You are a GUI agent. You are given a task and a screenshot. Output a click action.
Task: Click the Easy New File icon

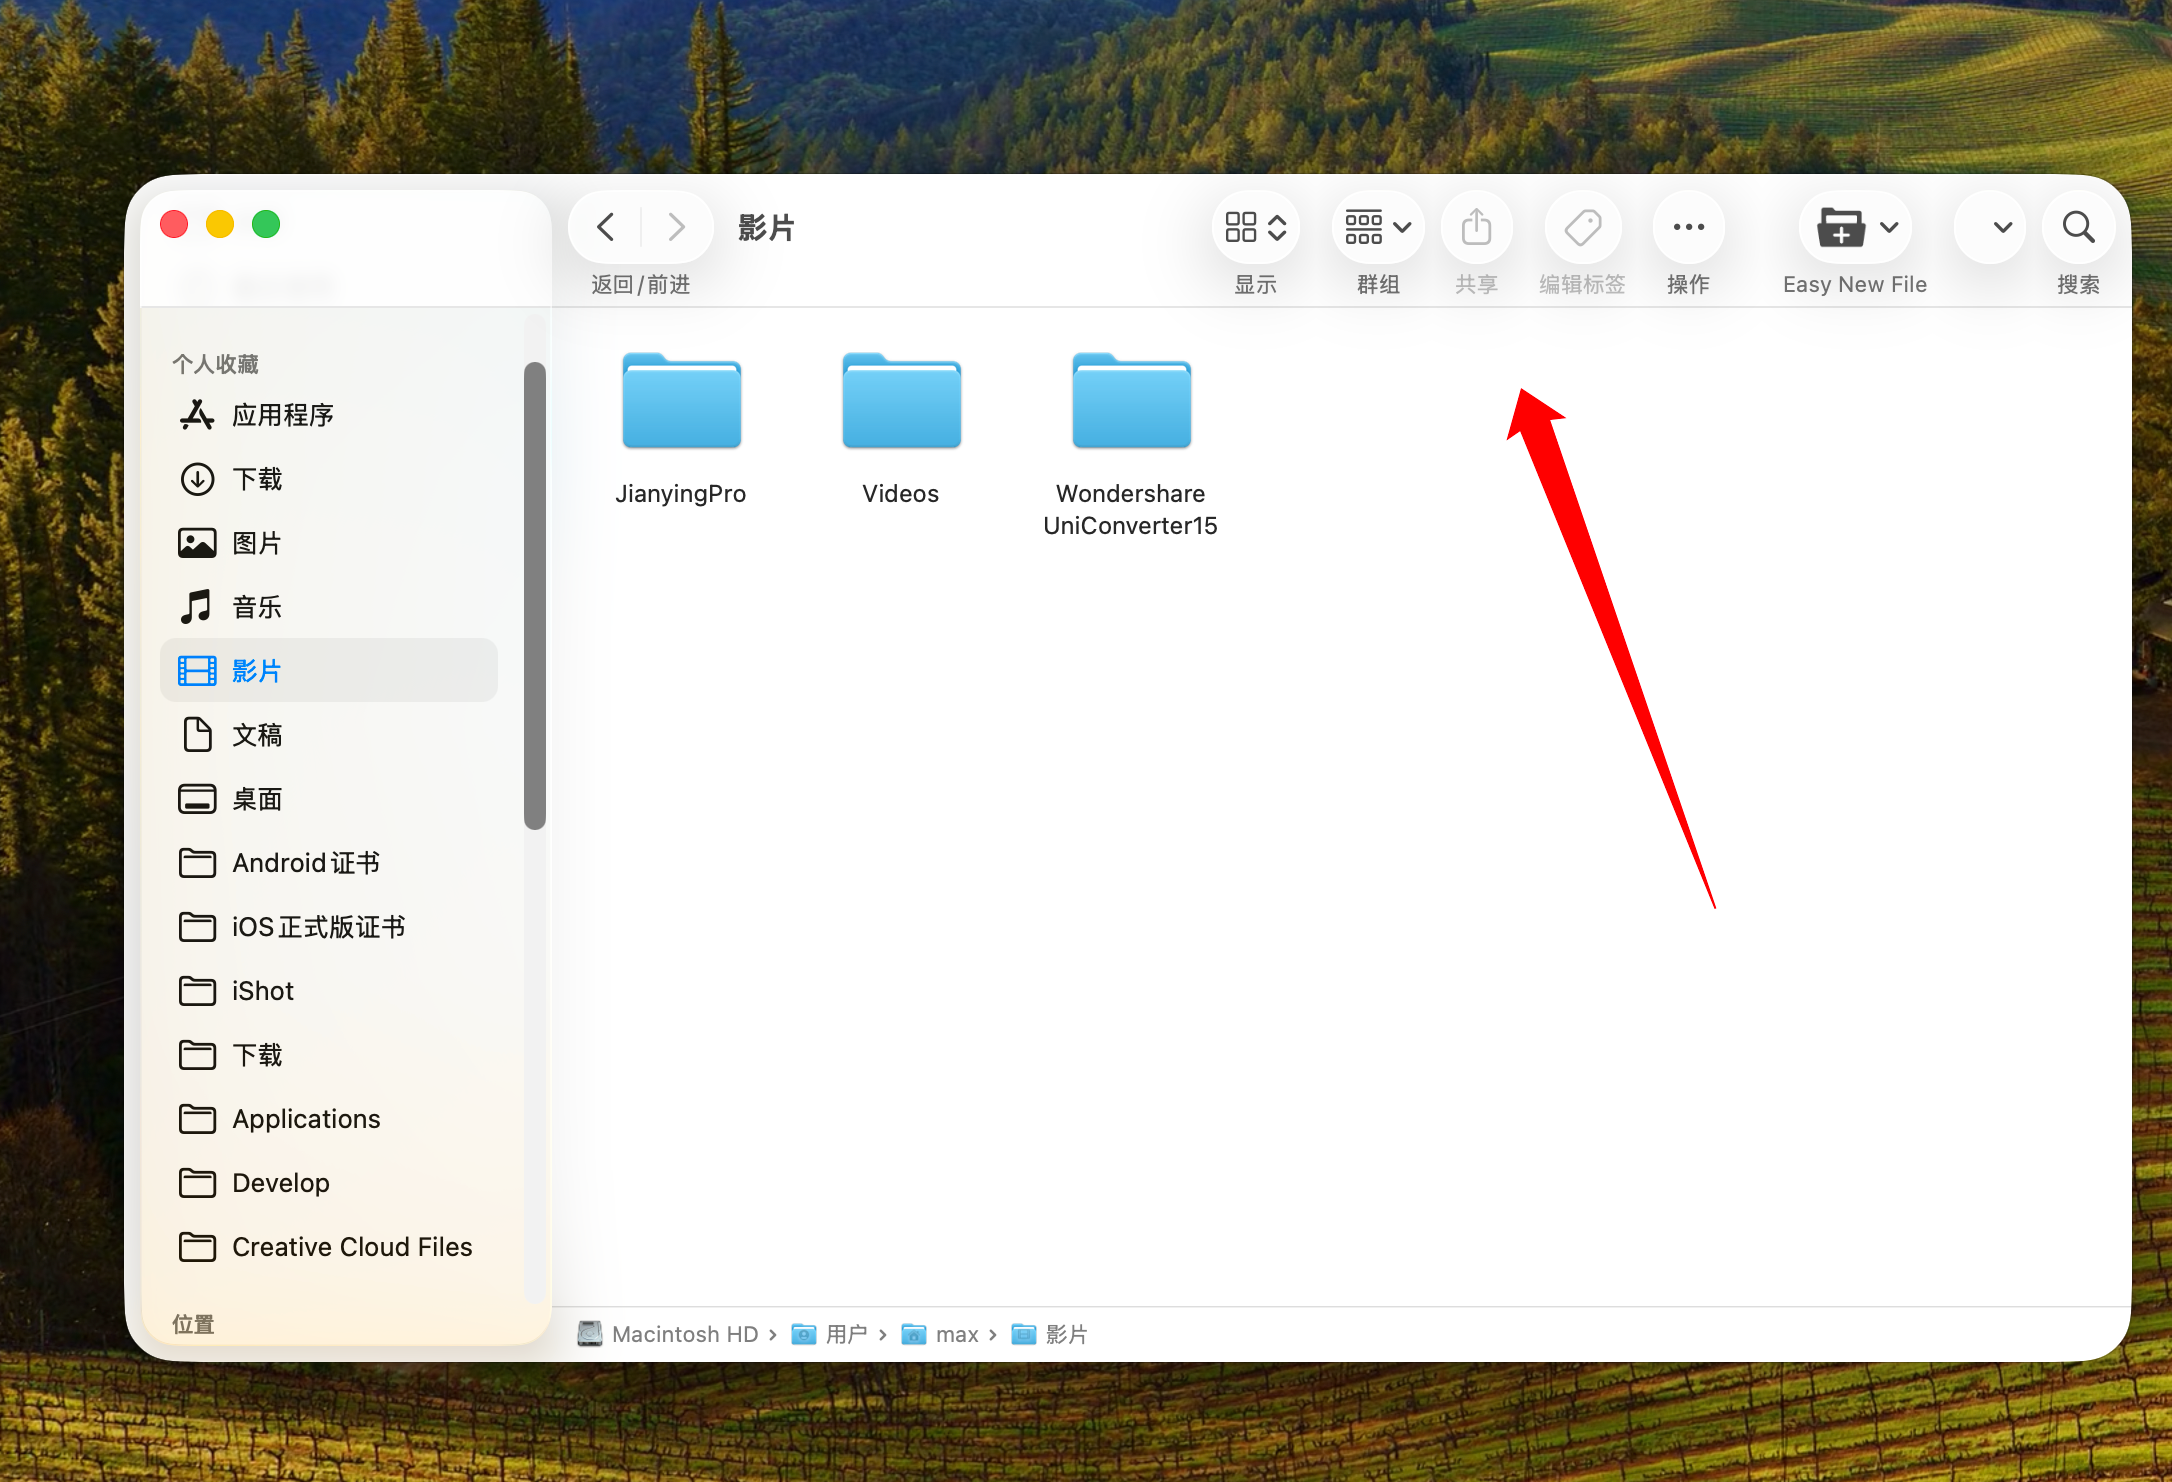tap(1840, 227)
